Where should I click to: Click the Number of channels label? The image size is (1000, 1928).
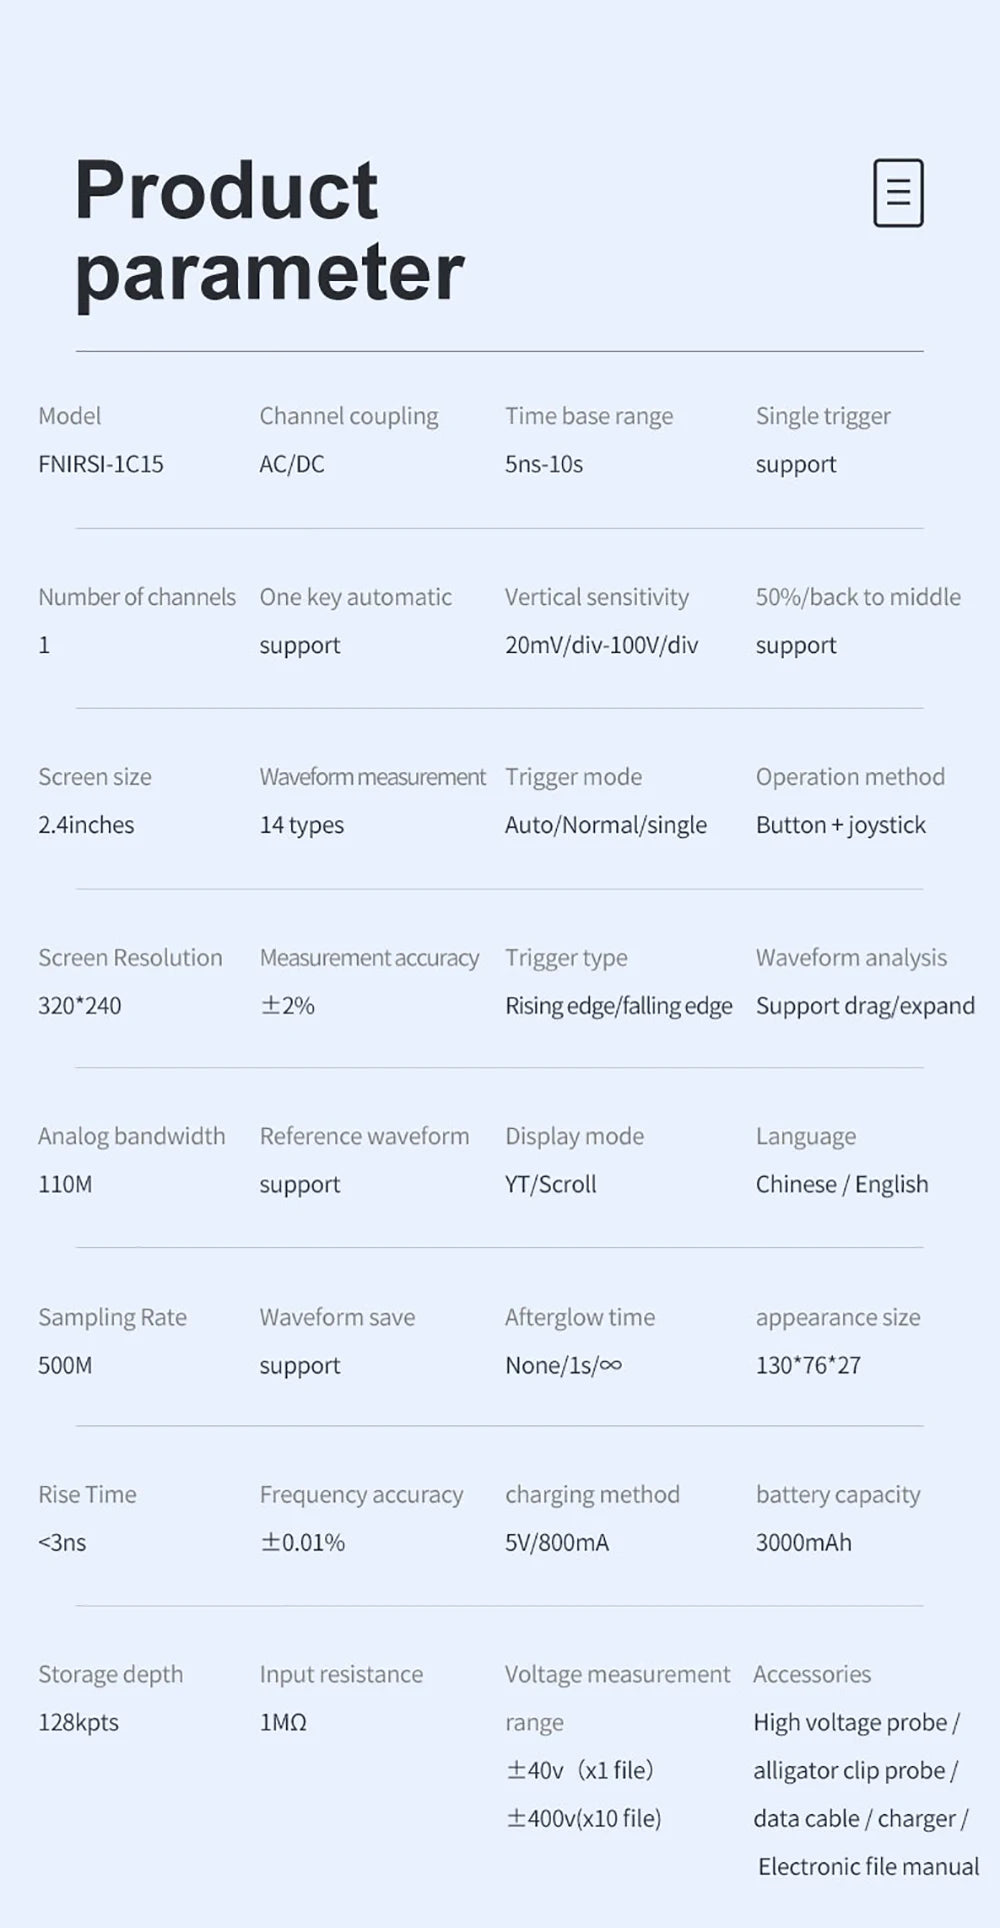pyautogui.click(x=137, y=597)
